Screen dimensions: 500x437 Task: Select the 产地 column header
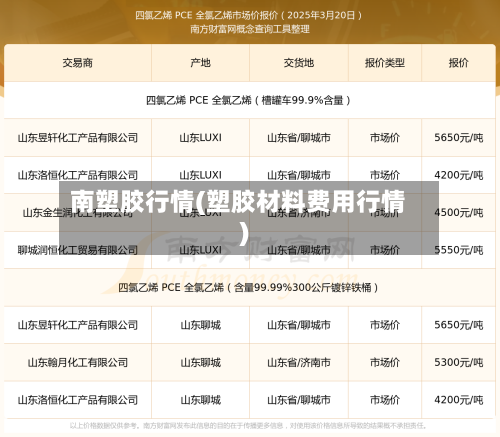coord(200,63)
